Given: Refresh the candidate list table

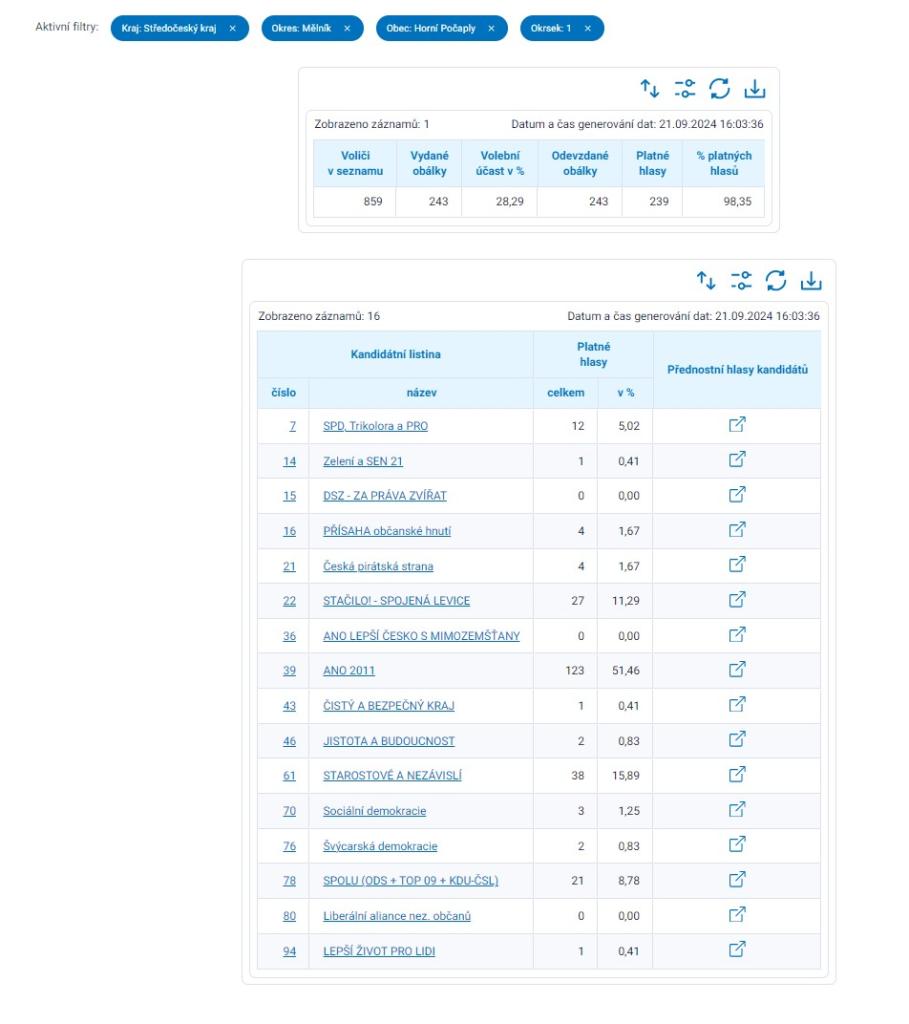Looking at the screenshot, I should pos(776,281).
